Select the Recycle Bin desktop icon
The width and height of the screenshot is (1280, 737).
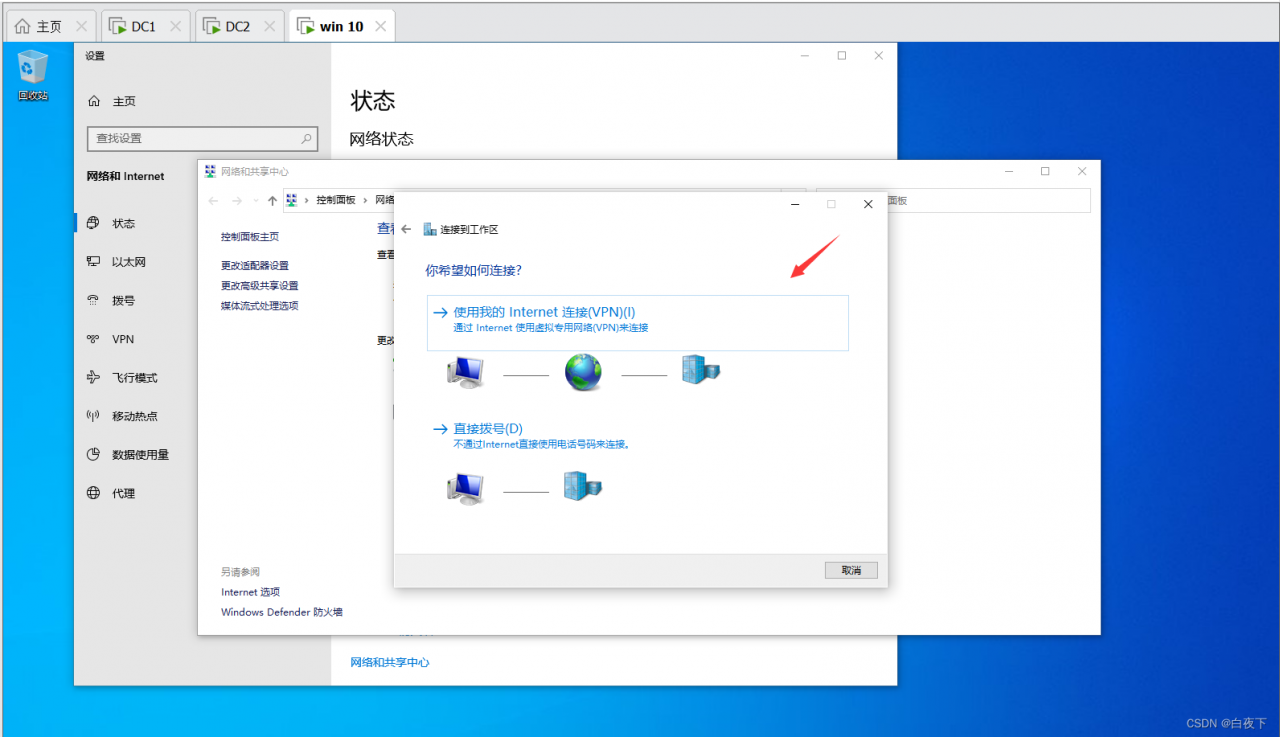33,76
